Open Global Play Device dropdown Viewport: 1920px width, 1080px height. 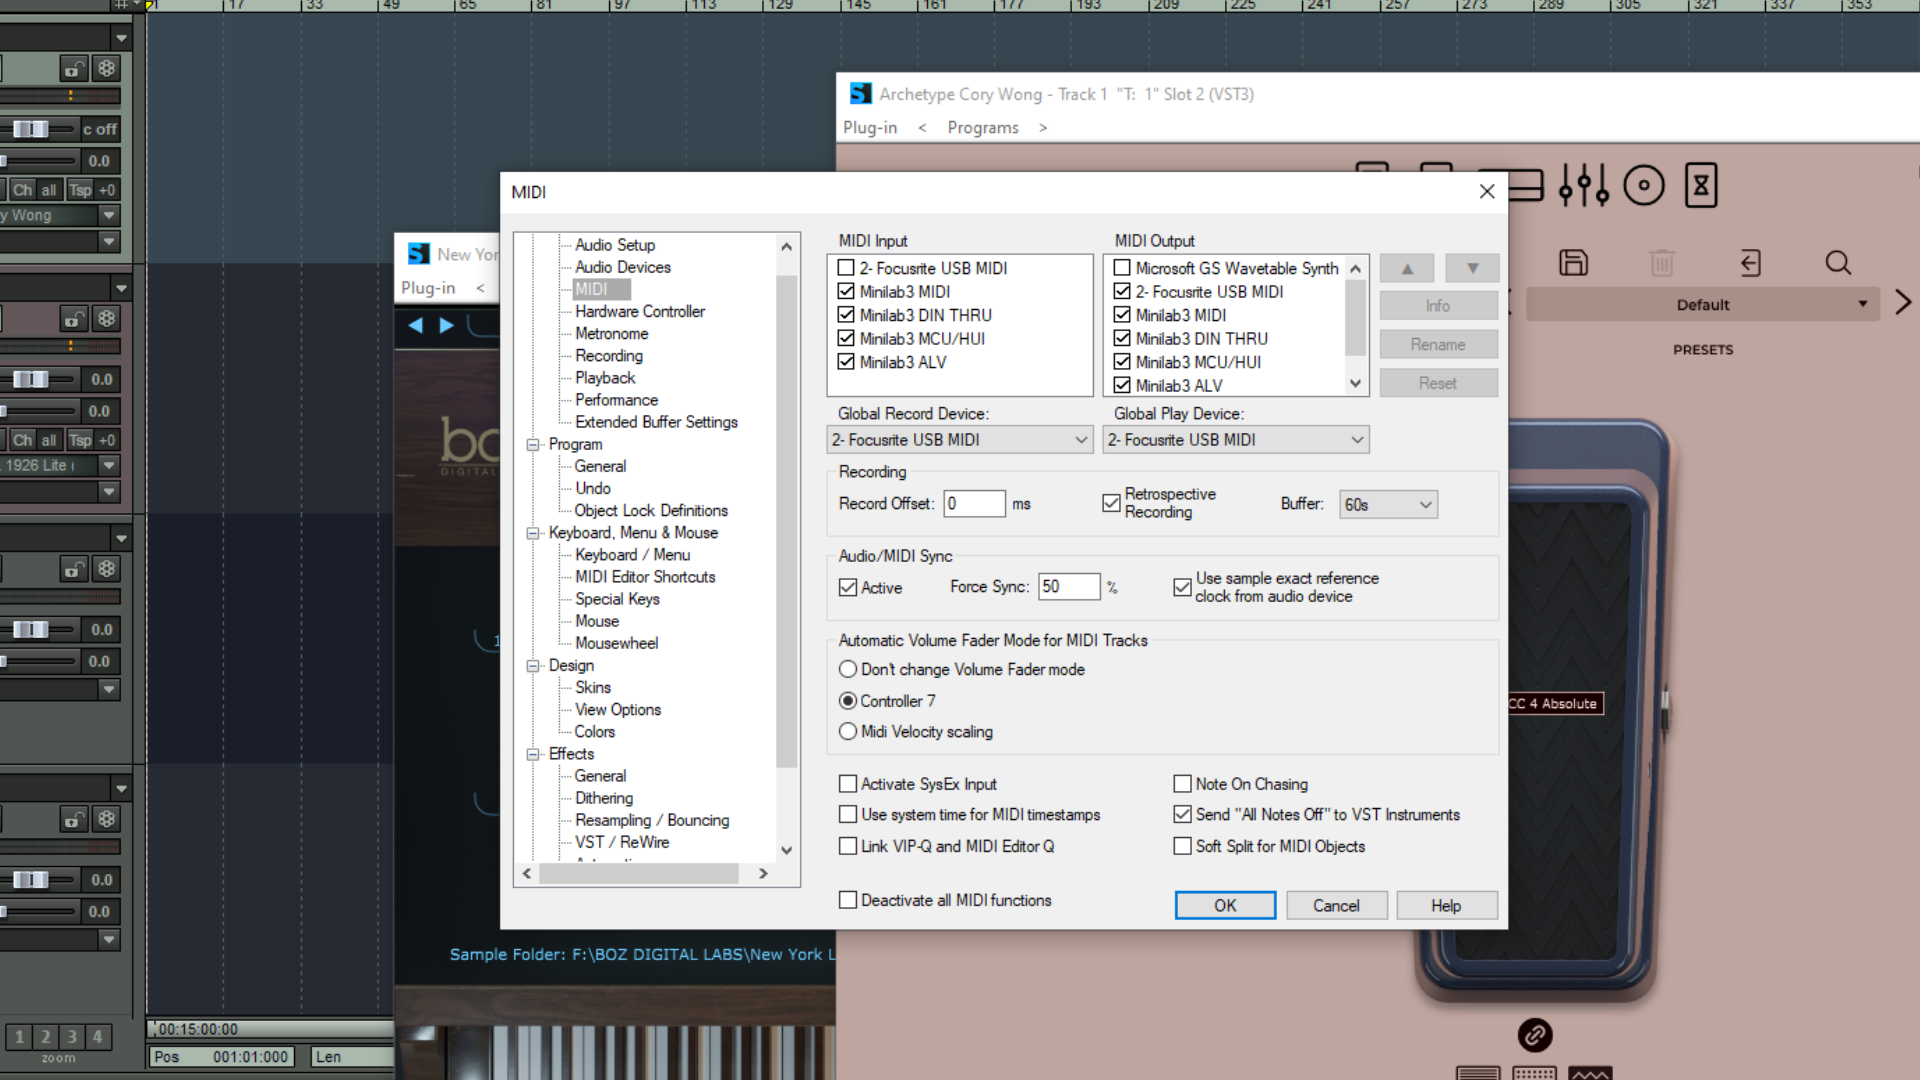tap(1236, 440)
